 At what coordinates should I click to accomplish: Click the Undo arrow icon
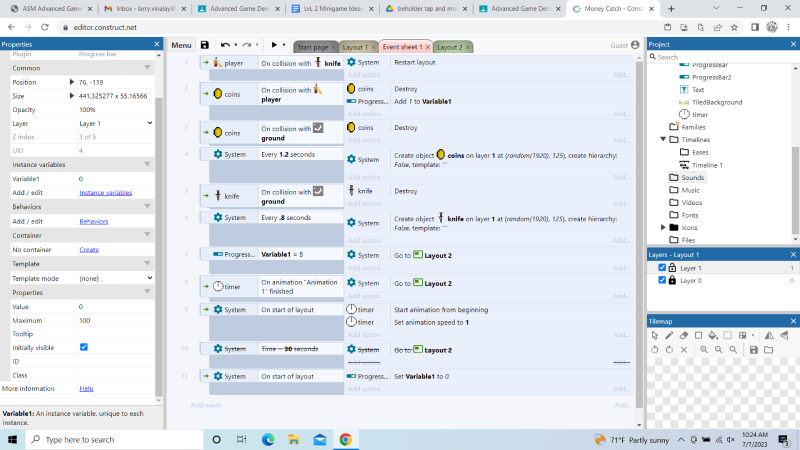[x=226, y=45]
